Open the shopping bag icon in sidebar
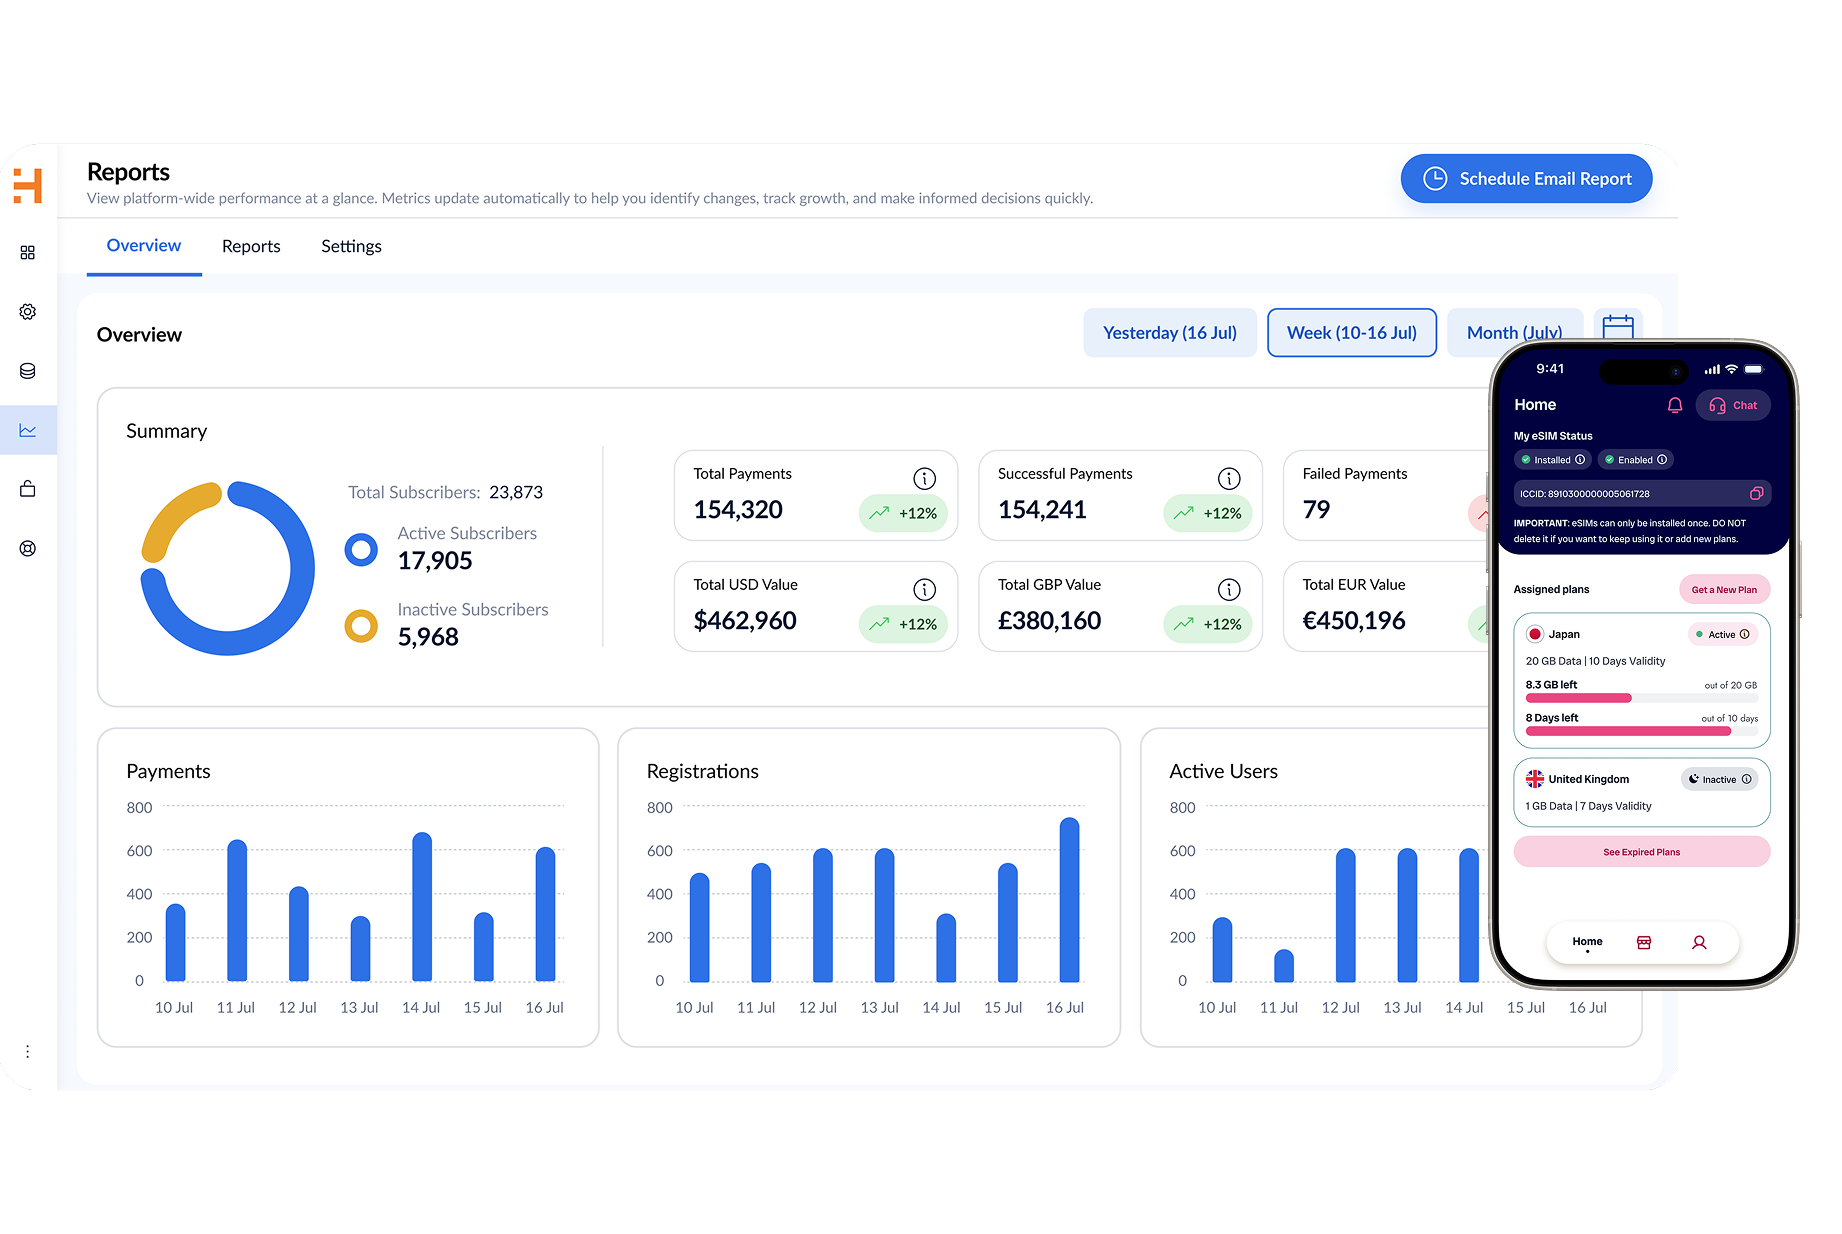This screenshot has height=1234, width=1842. coord(28,489)
